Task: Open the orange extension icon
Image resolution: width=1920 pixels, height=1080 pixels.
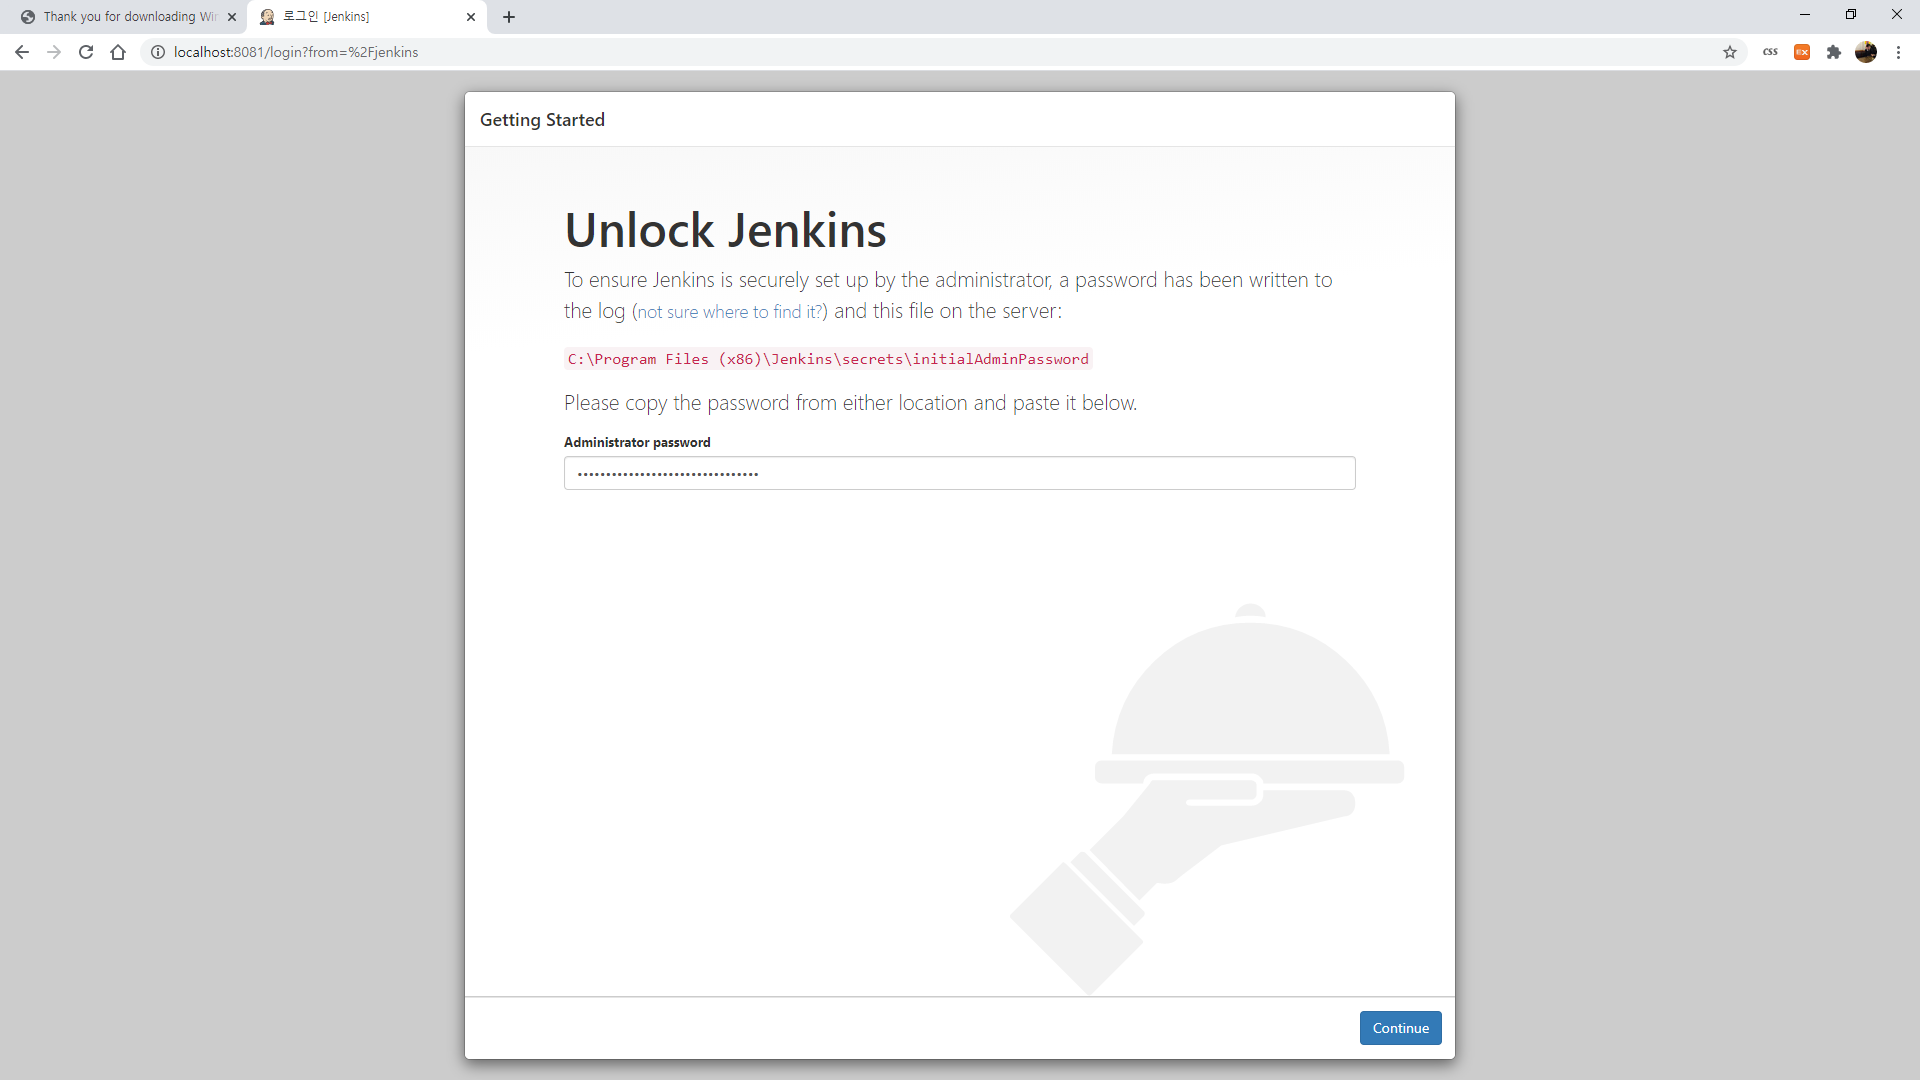Action: 1802,52
